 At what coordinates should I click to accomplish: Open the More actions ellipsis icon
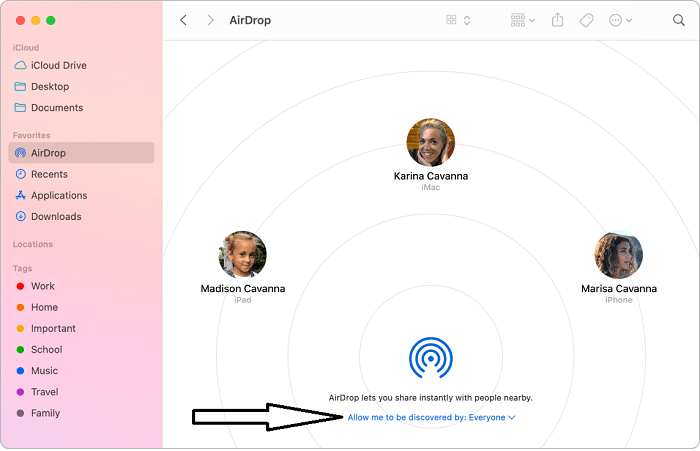point(616,20)
